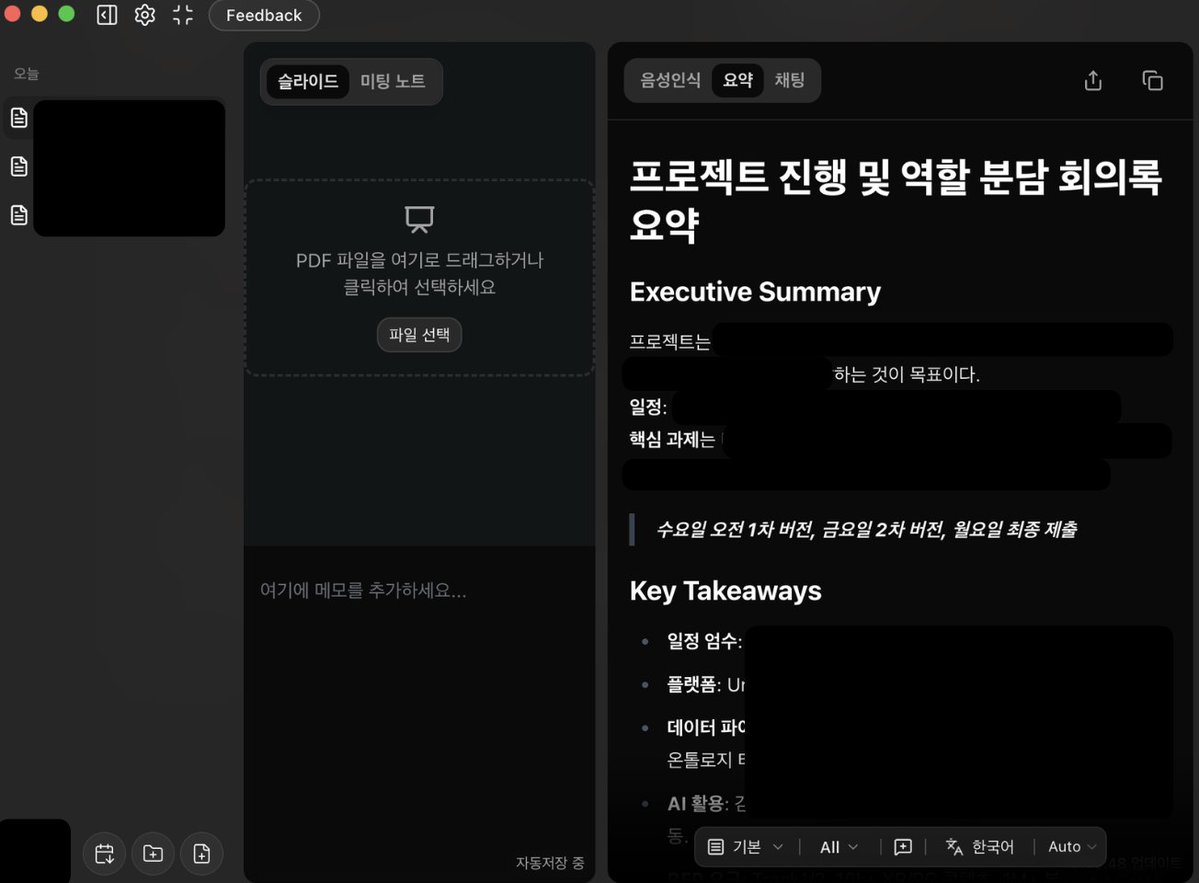This screenshot has height=883, width=1199.
Task: Click the quote 수요일 오전 1차 버전
Action: (x=866, y=529)
